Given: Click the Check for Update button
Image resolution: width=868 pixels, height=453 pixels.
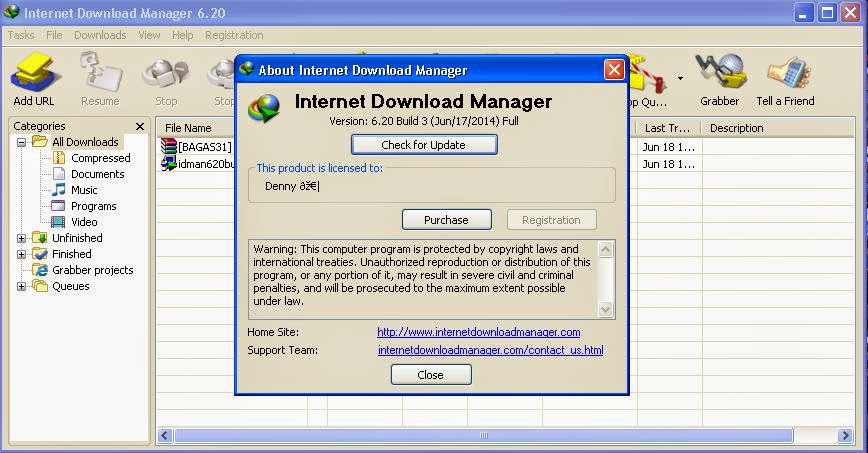Looking at the screenshot, I should click(x=424, y=145).
